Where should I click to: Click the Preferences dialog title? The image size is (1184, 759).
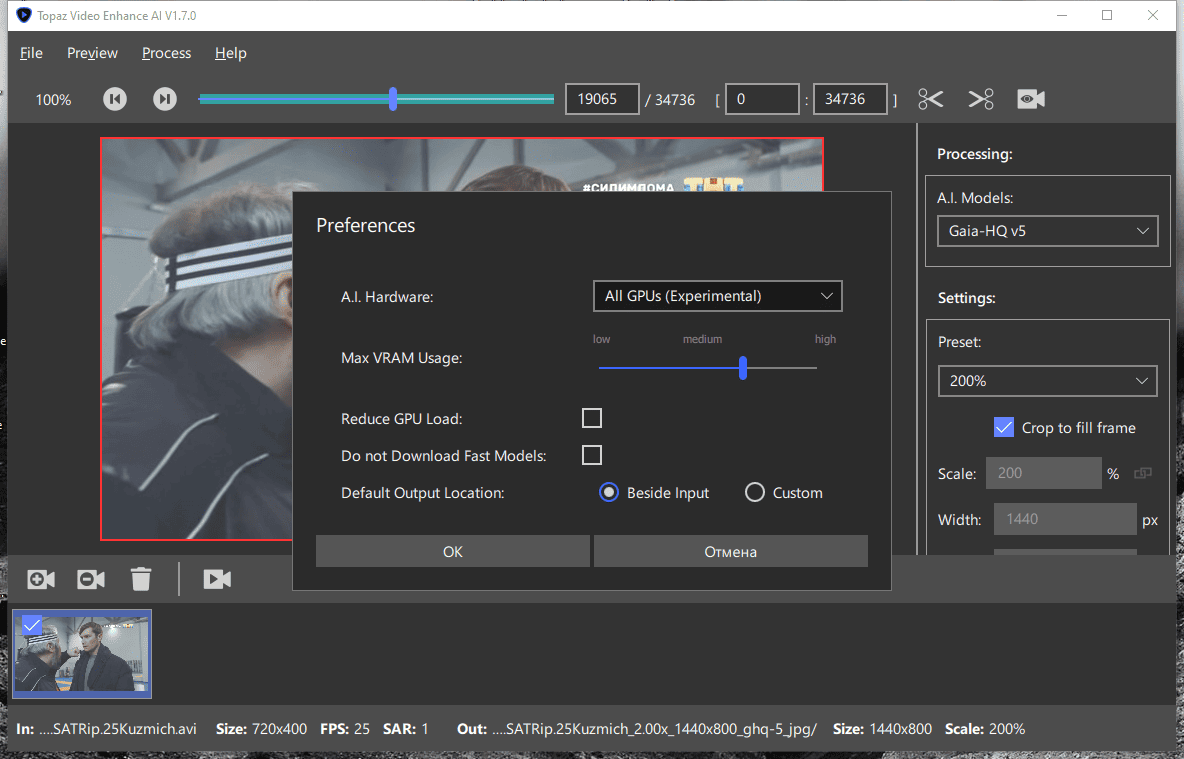pyautogui.click(x=365, y=225)
